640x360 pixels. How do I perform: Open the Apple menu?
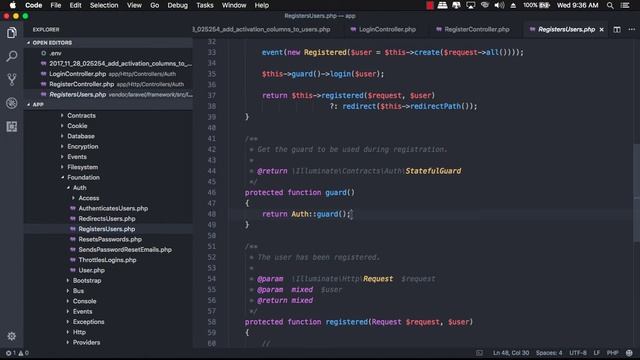click(x=12, y=5)
